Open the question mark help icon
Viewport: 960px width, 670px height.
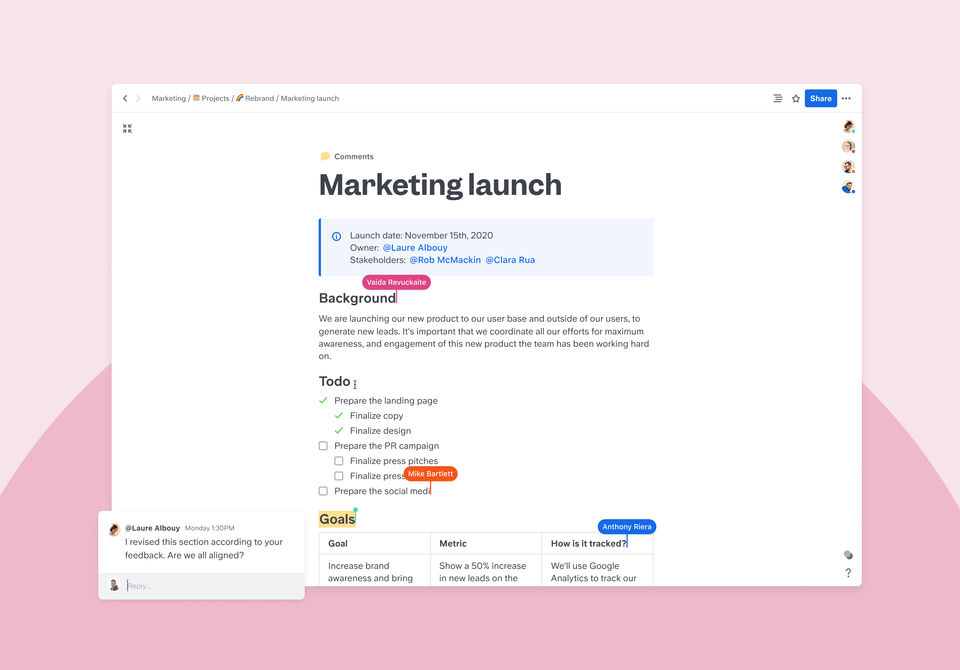click(848, 573)
